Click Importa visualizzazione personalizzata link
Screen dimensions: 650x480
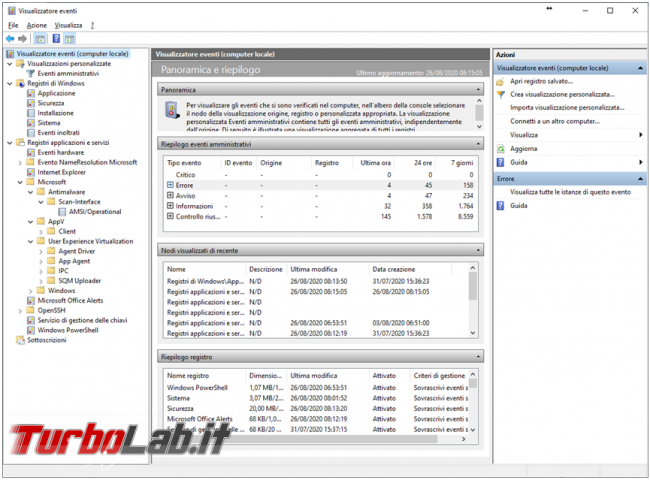(x=567, y=108)
